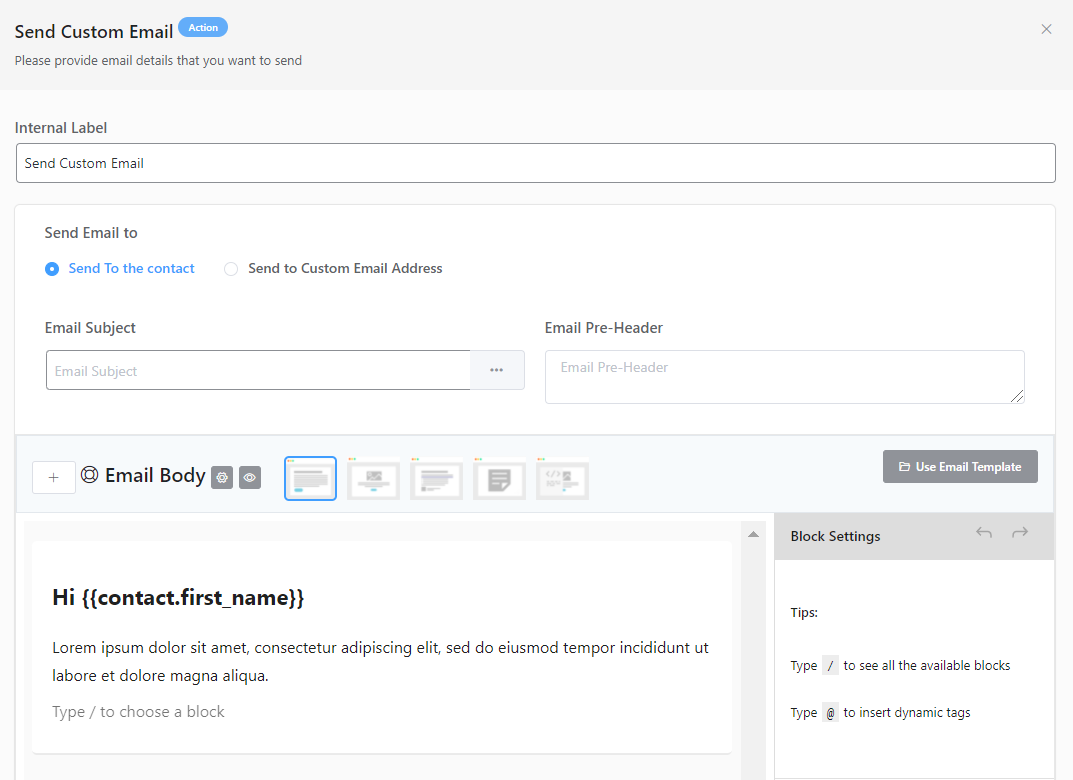Click the Hi {{contact.first_name}} heading
1073x780 pixels.
point(178,597)
